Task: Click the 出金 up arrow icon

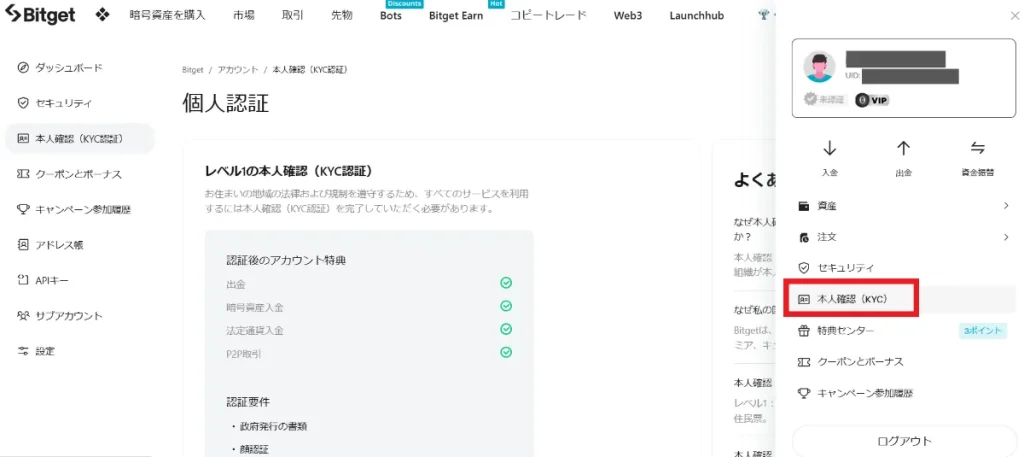Action: coord(903,148)
